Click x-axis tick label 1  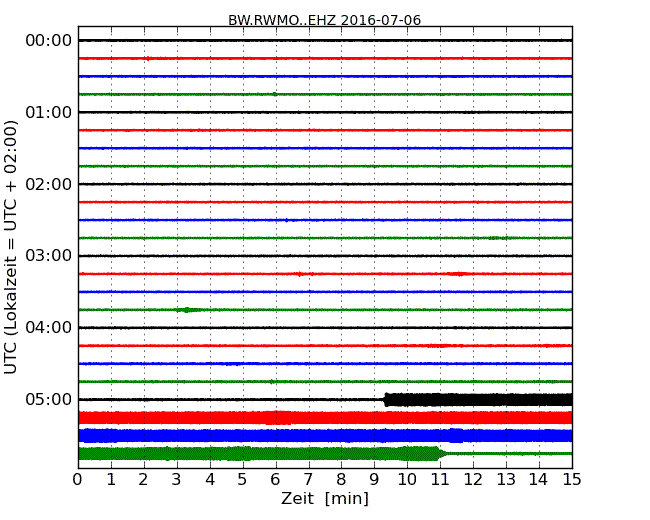(111, 480)
